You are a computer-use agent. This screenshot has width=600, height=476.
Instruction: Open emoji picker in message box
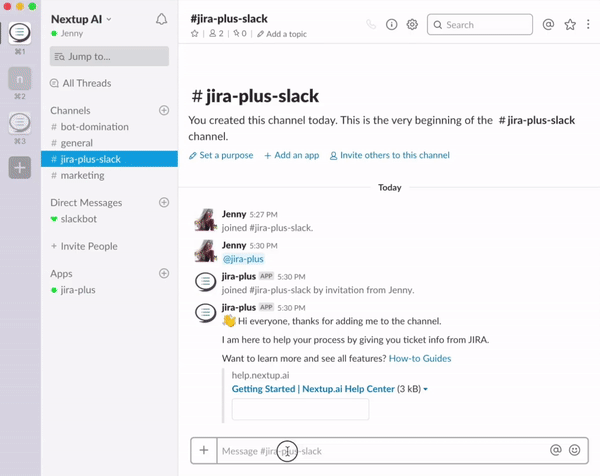(575, 451)
